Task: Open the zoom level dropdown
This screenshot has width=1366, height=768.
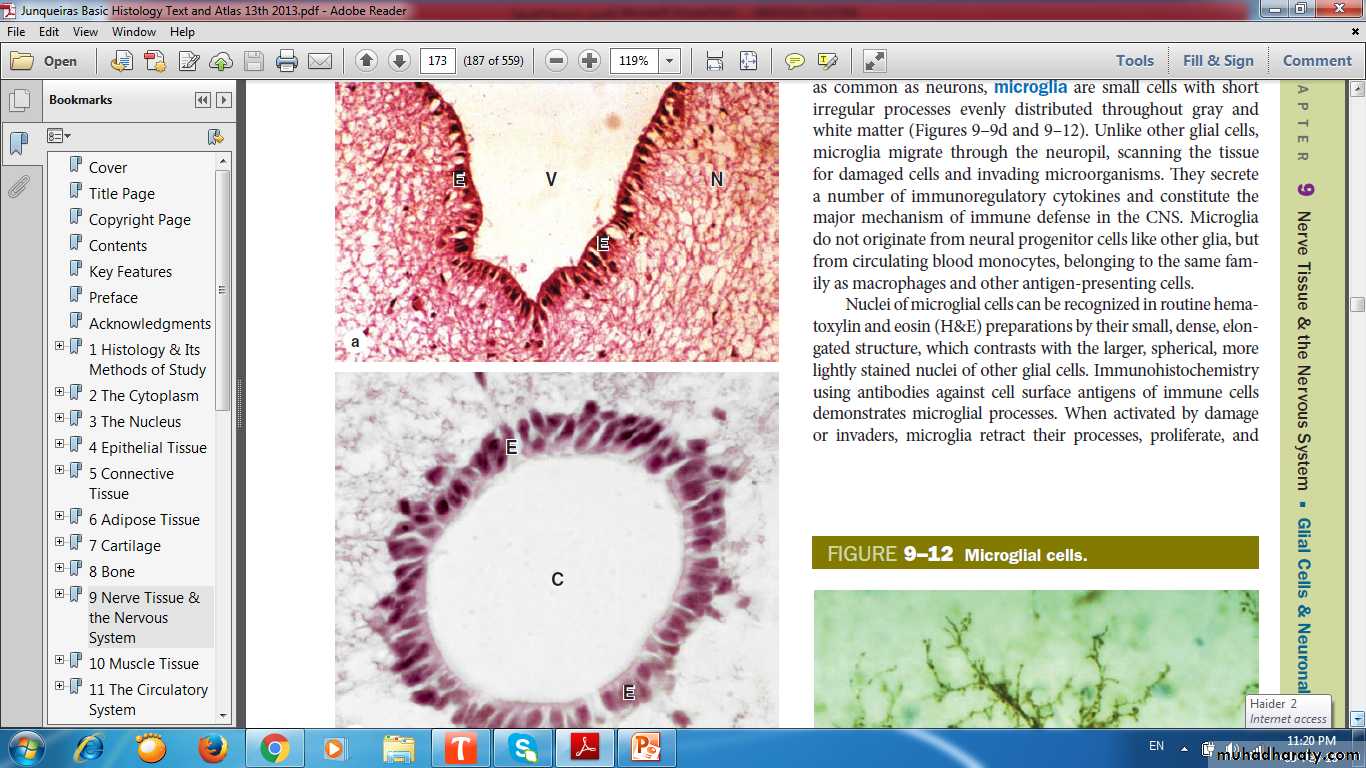Action: [670, 61]
